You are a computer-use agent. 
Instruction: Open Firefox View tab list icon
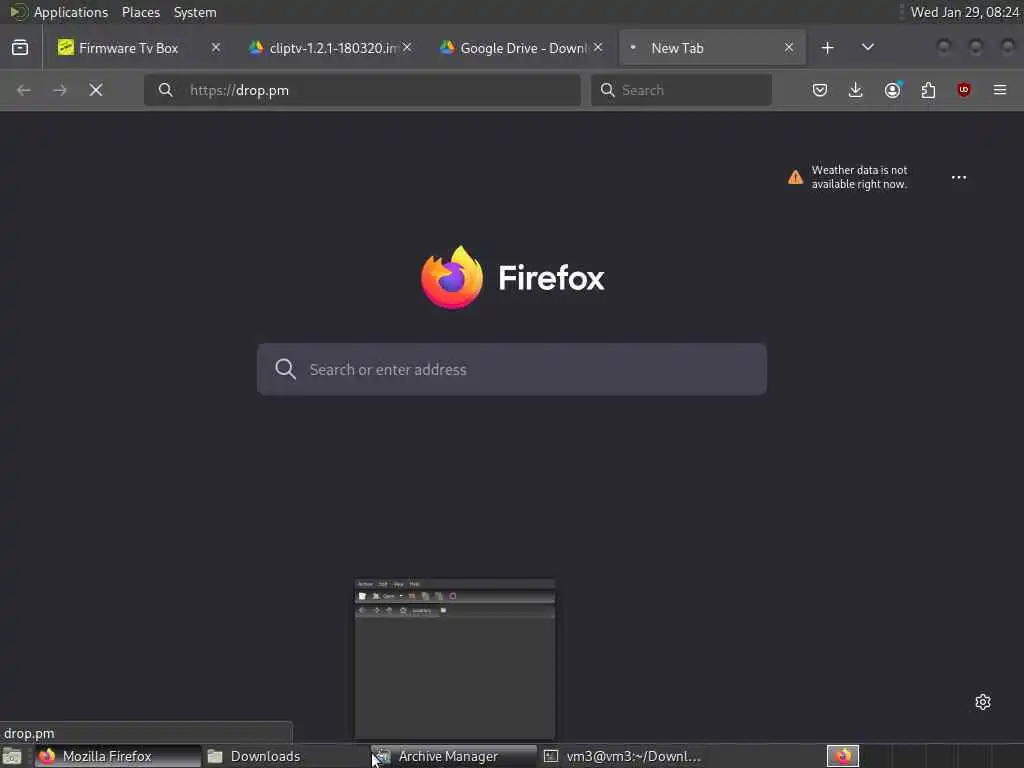click(x=20, y=48)
